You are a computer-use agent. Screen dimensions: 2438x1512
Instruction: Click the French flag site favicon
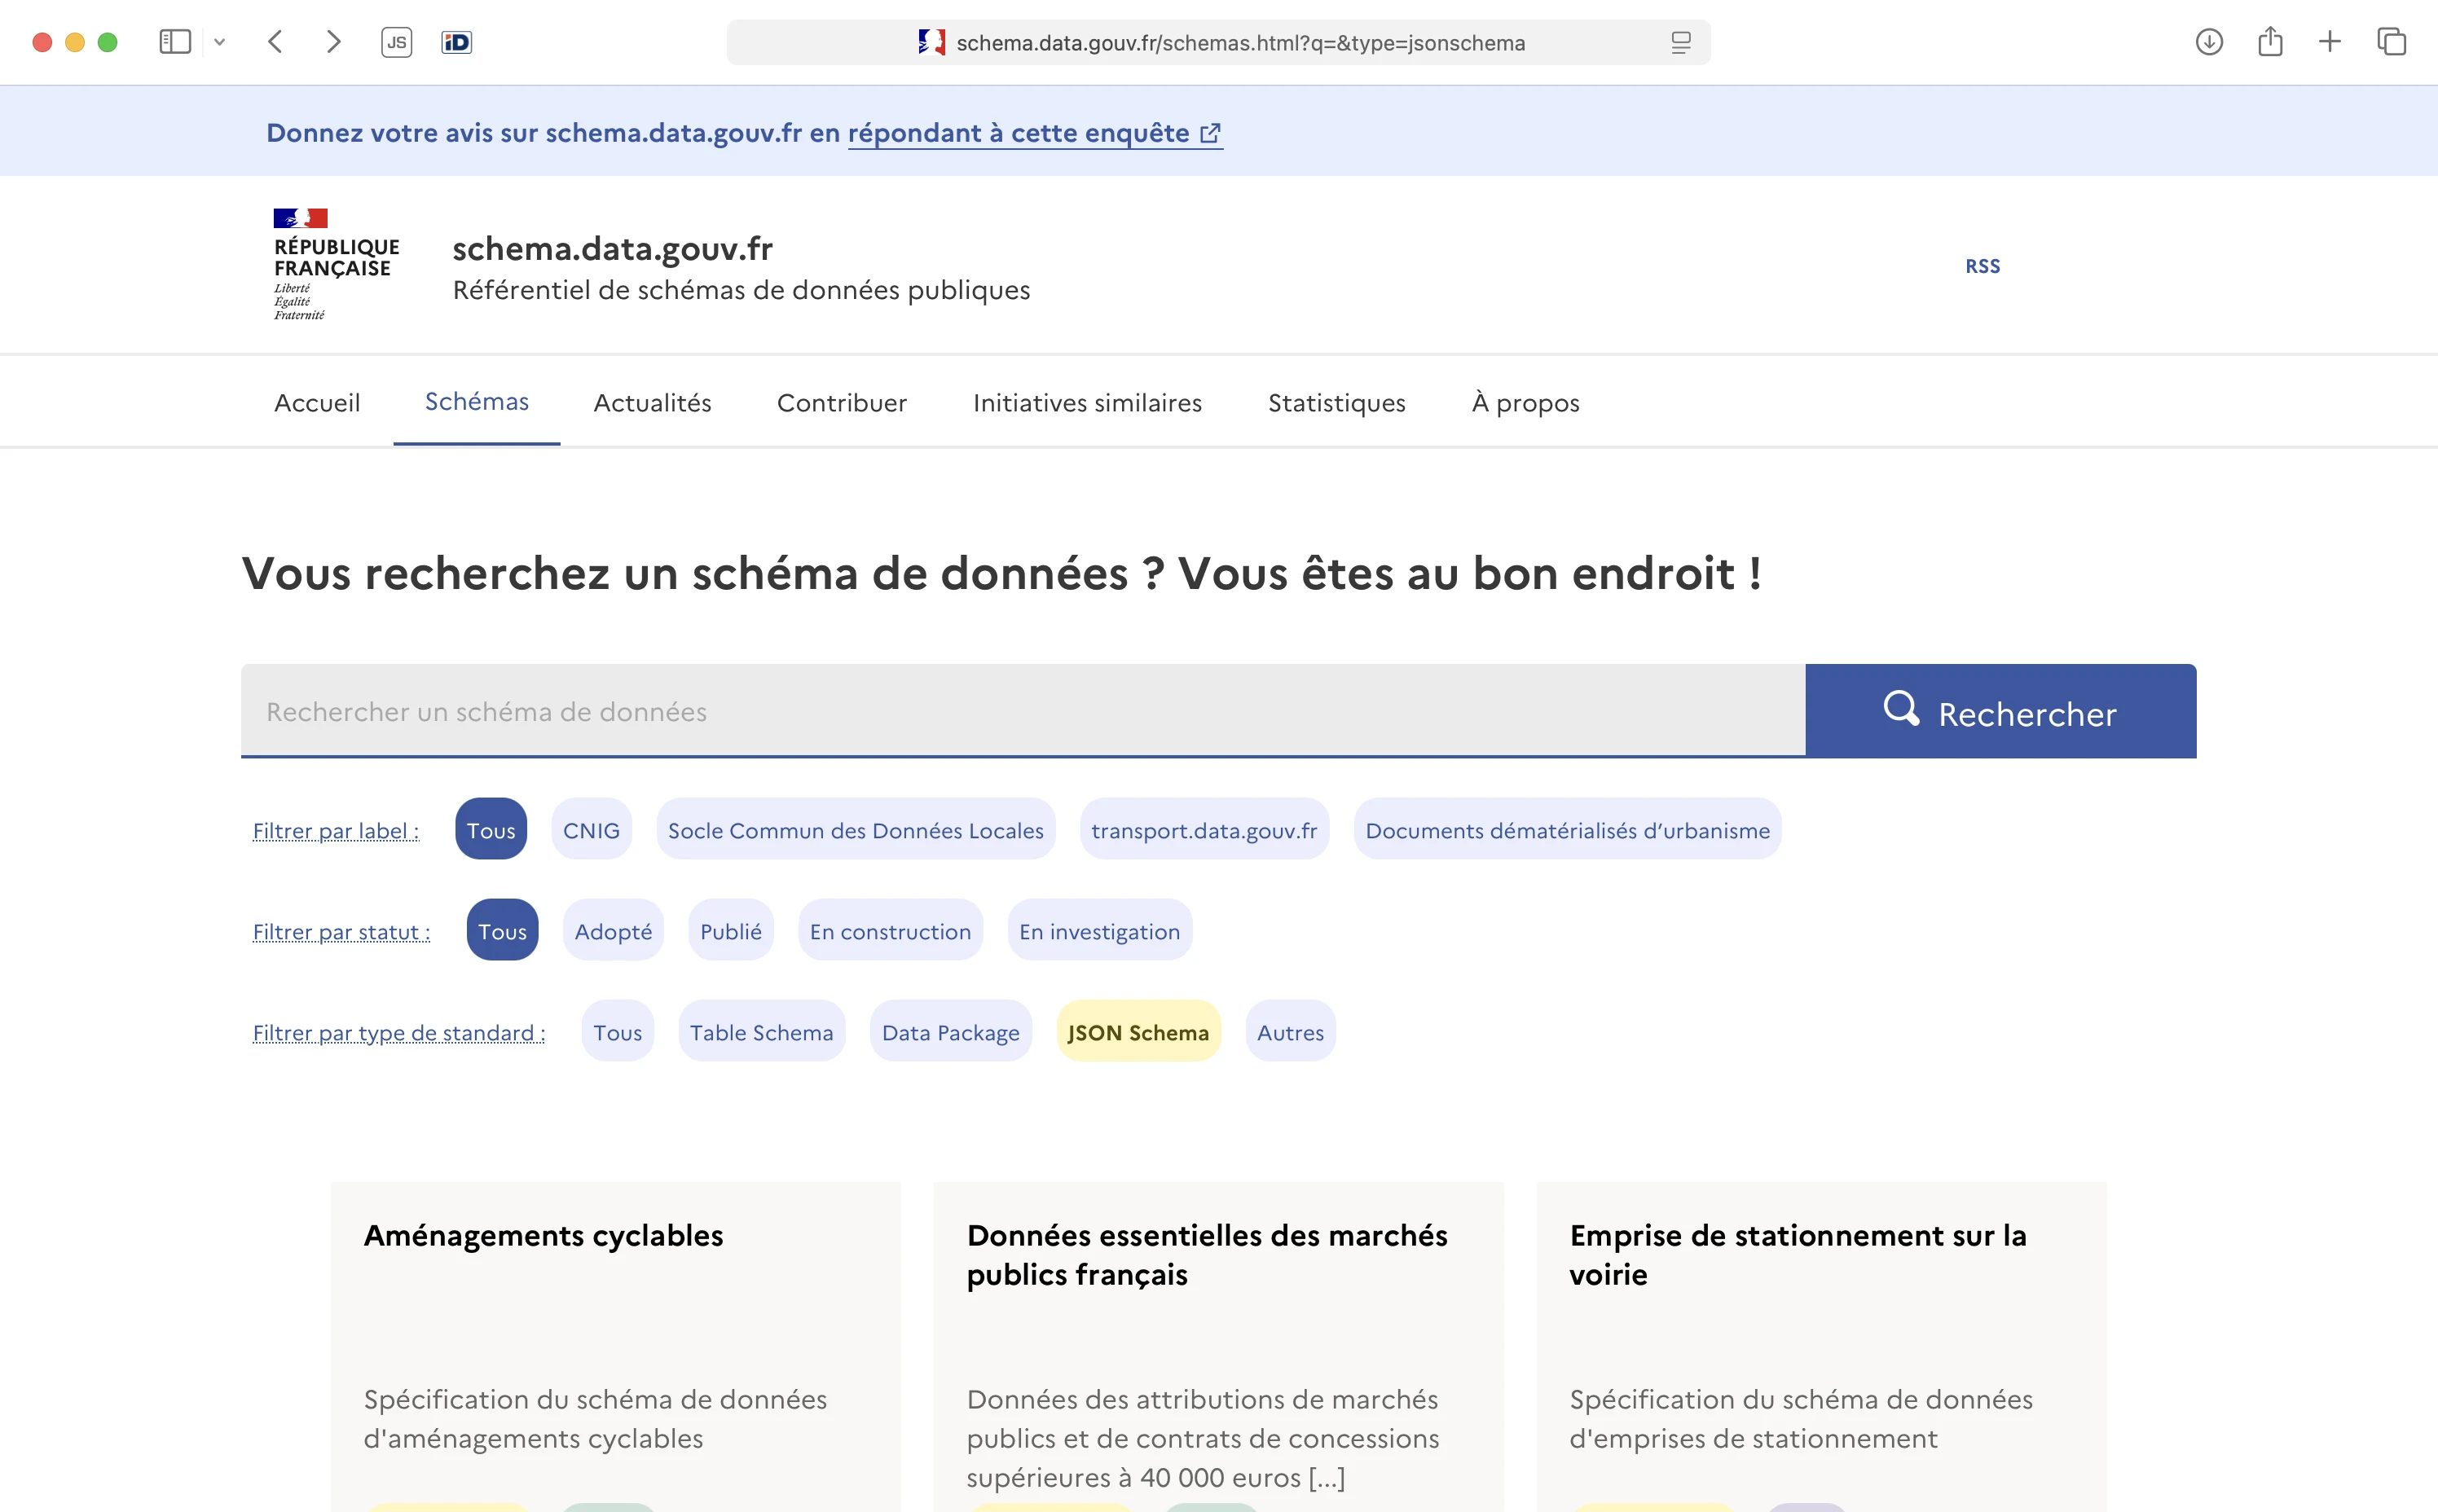point(931,42)
